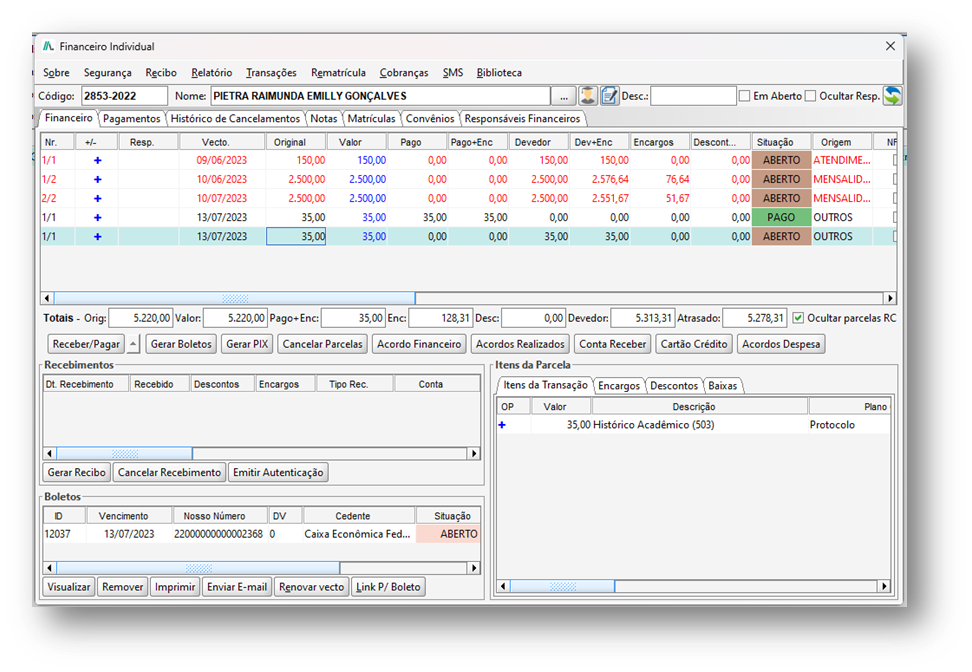The image size is (972, 672).
Task: Click into the Desc. input field
Action: (x=694, y=96)
